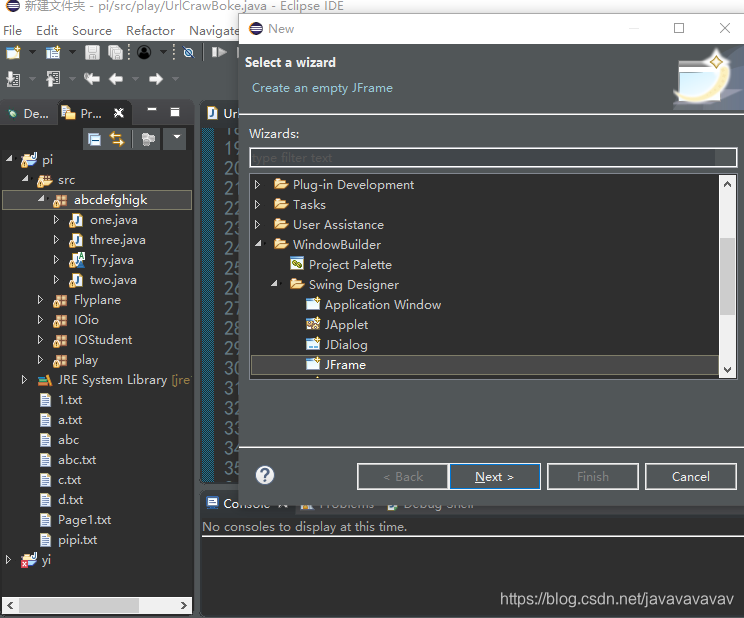Click the Save All toolbar icon
The width and height of the screenshot is (744, 618).
(x=115, y=52)
